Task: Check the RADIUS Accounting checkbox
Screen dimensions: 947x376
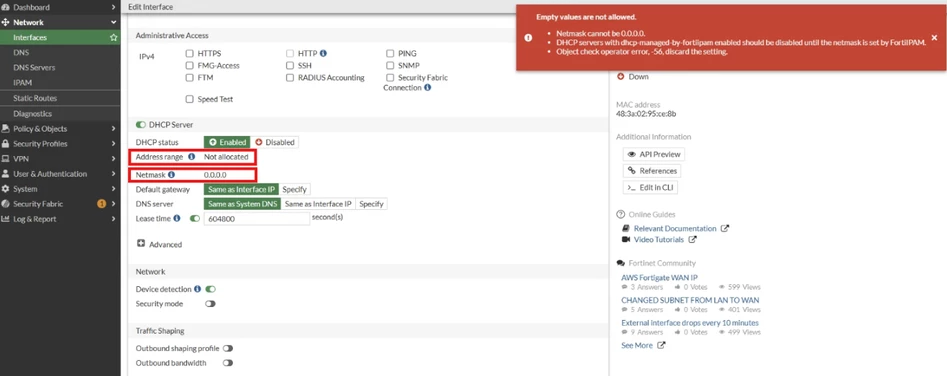Action: coord(291,77)
